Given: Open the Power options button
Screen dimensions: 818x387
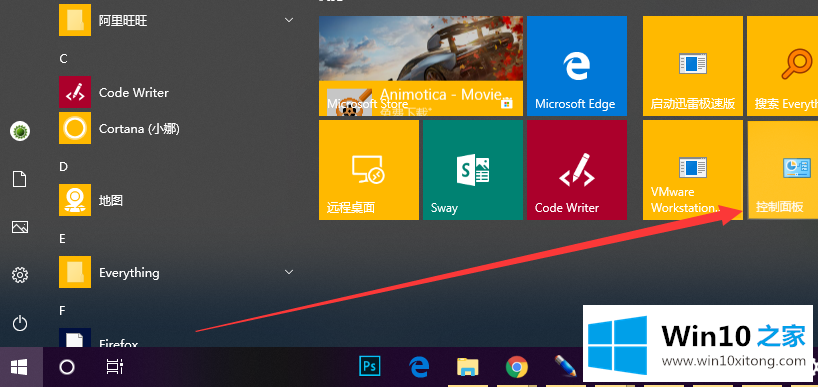Looking at the screenshot, I should coord(20,323).
